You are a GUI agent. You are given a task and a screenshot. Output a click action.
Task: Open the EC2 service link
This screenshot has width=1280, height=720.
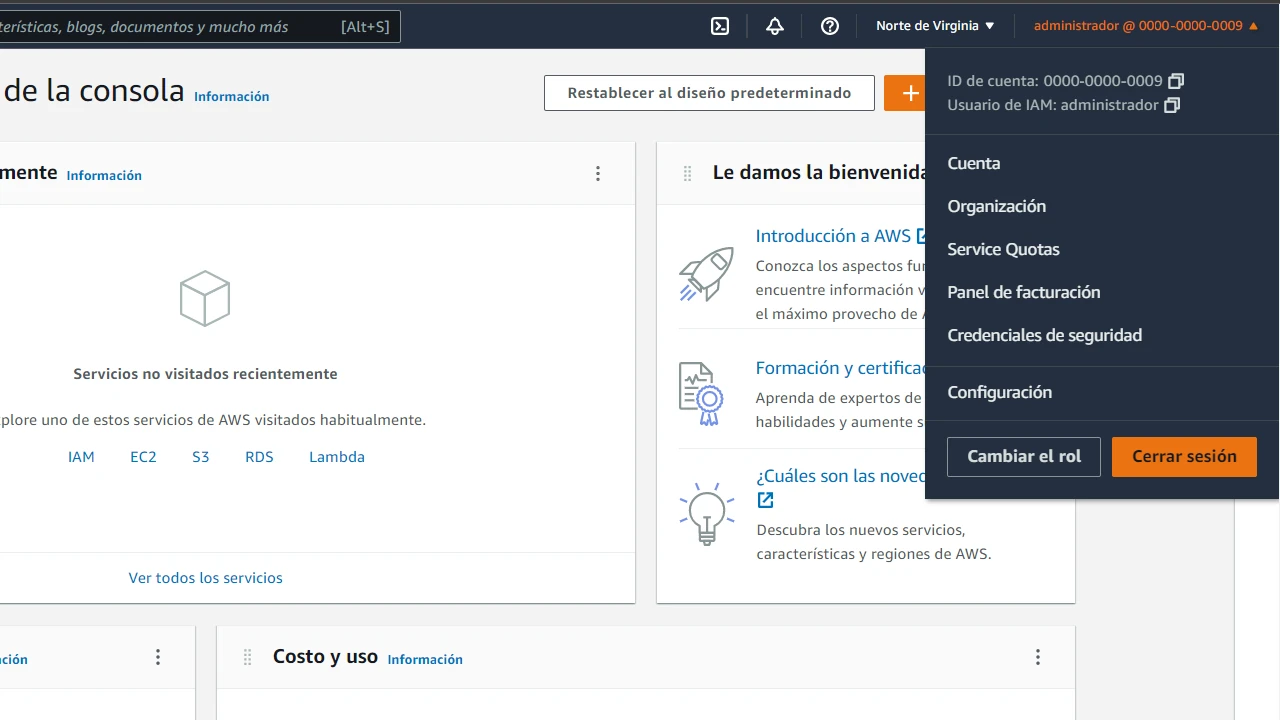pyautogui.click(x=143, y=457)
